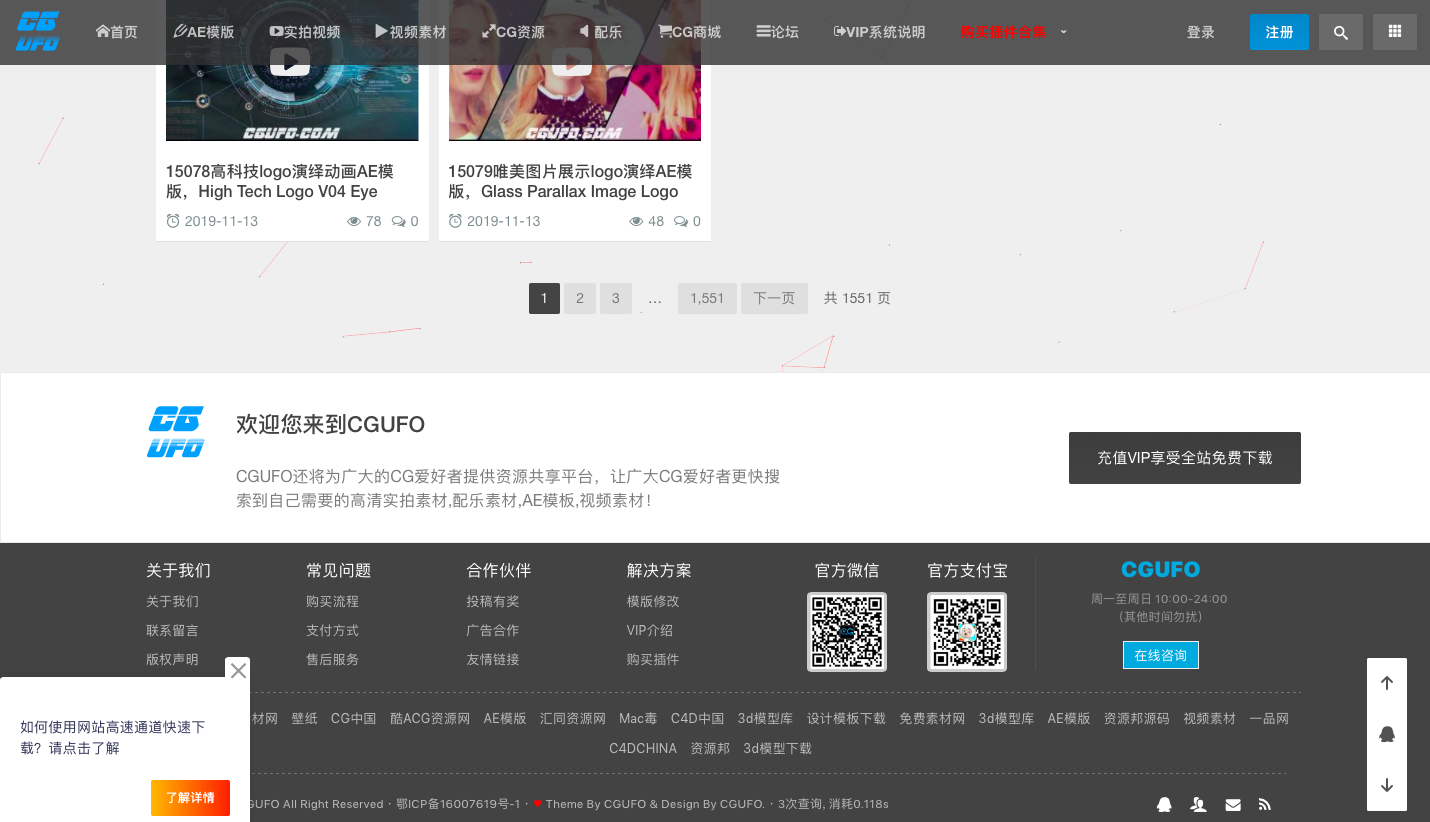This screenshot has width=1430, height=822.
Task: Go to the 视频素材 nav menu item
Action: tap(410, 32)
